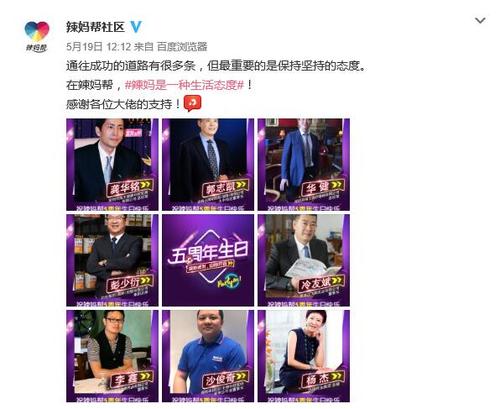The height and width of the screenshot is (409, 500).
Task: Open the 辣妈帮 heart logo avatar
Action: pyautogui.click(x=37, y=36)
